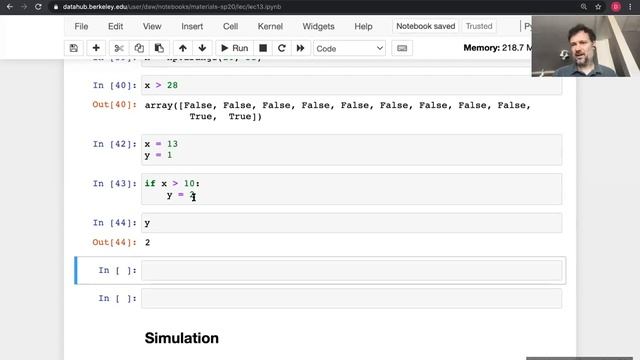Open the Cell menu
This screenshot has height=360, width=640.
click(x=230, y=26)
